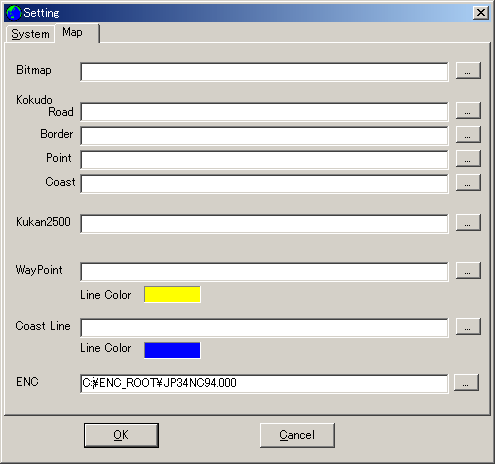Browse for Kokudo Point file

(468, 158)
